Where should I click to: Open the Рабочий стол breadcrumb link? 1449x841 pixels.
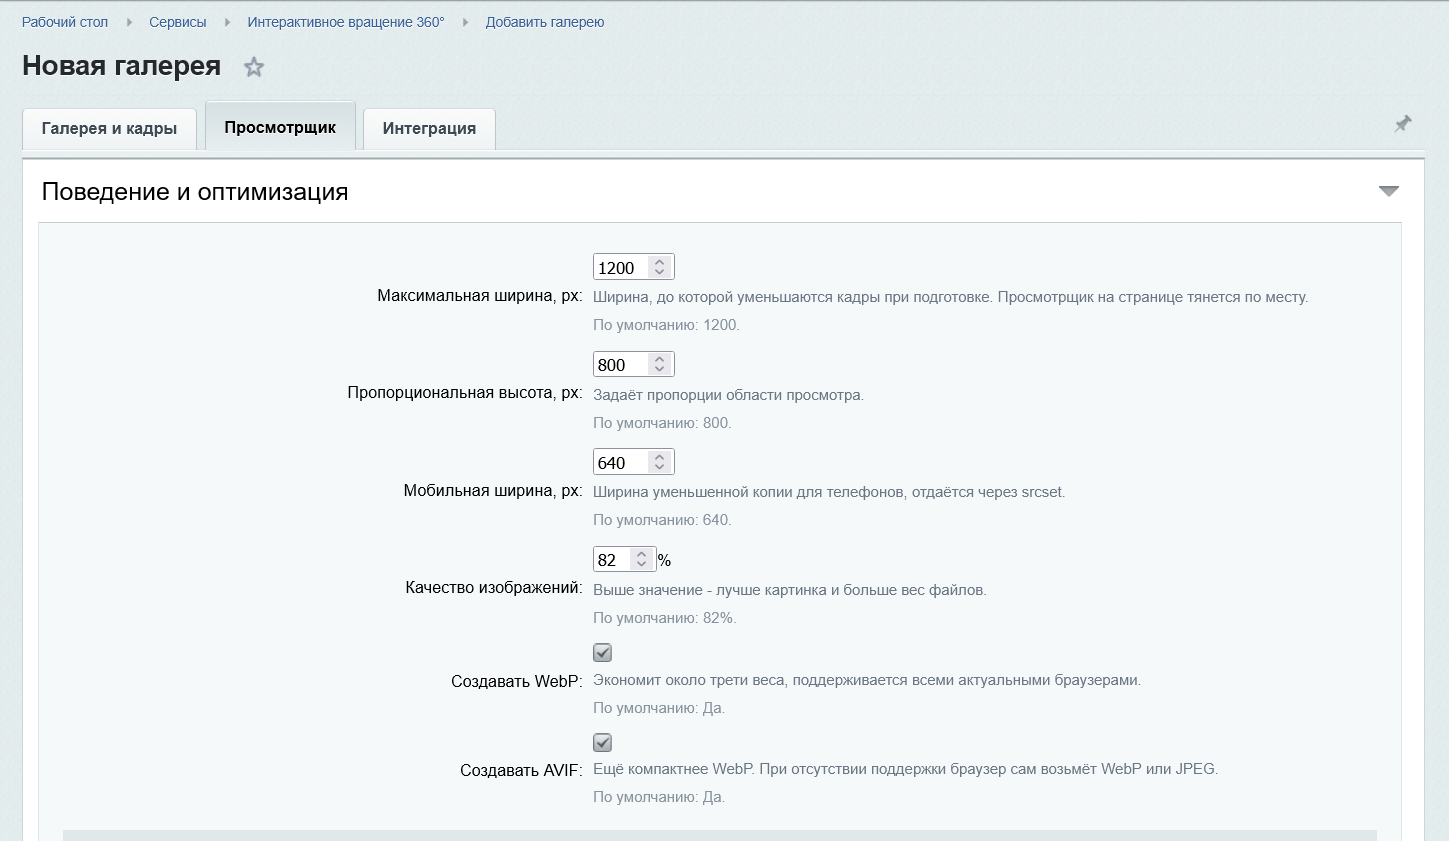pyautogui.click(x=65, y=22)
